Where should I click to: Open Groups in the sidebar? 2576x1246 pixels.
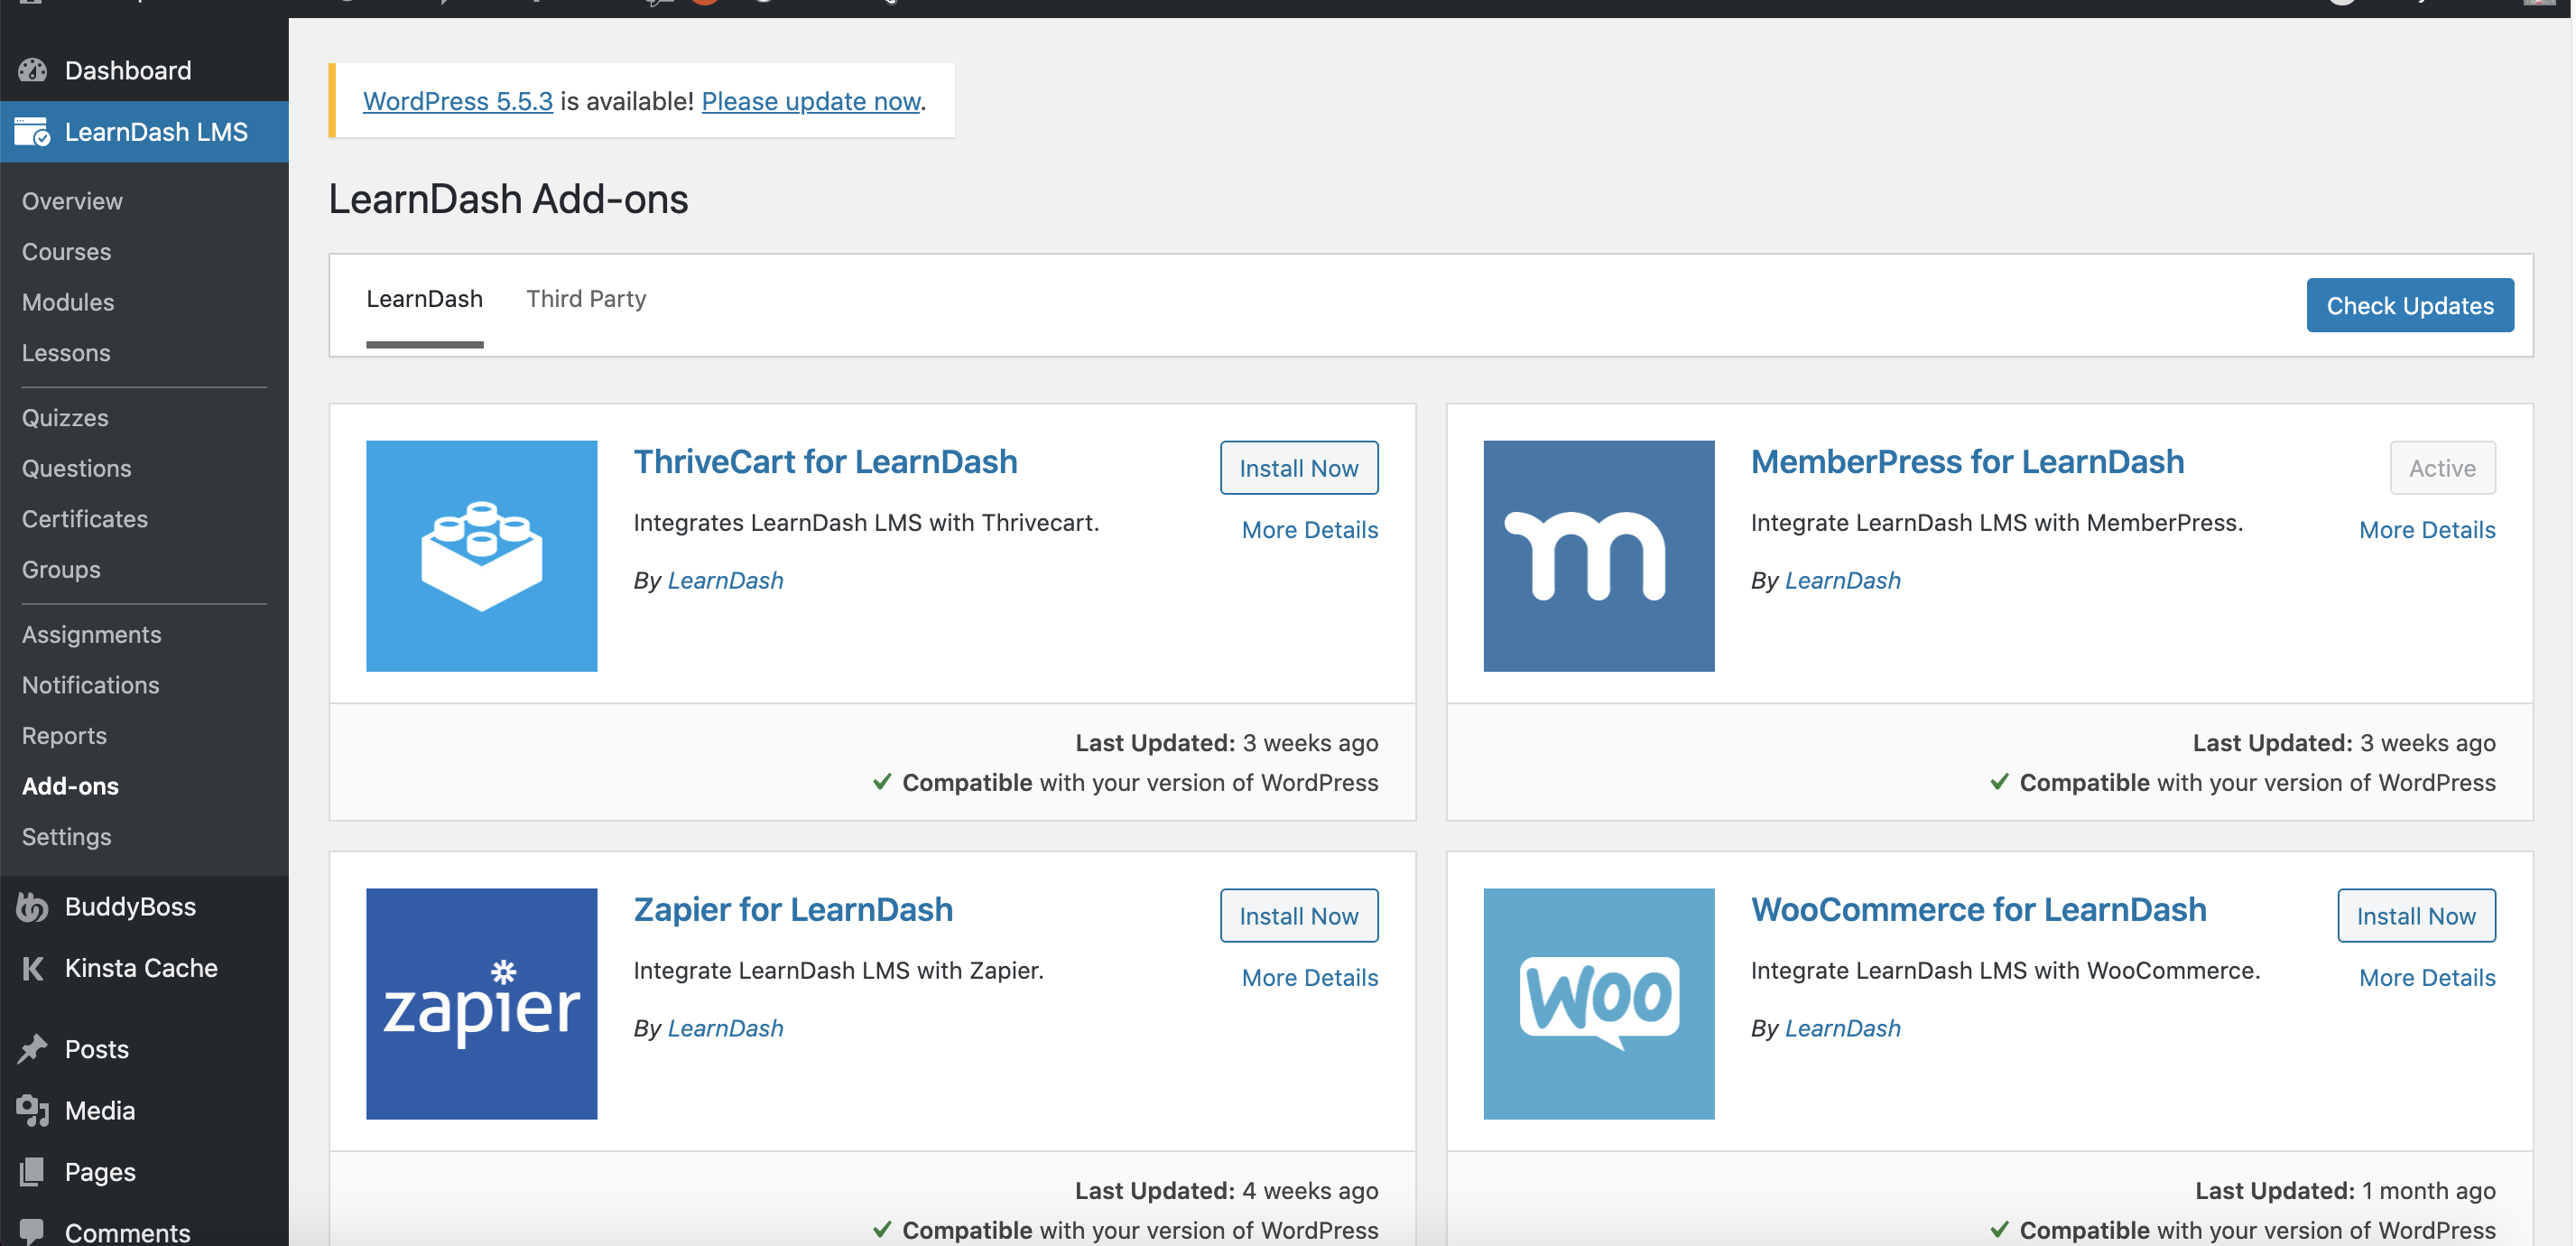click(61, 570)
